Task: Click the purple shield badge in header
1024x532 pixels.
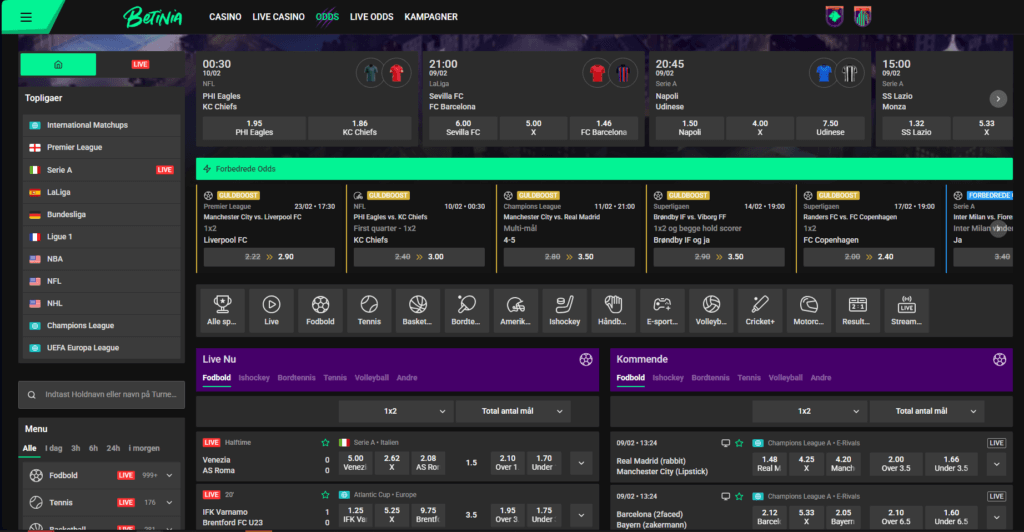Action: (834, 16)
